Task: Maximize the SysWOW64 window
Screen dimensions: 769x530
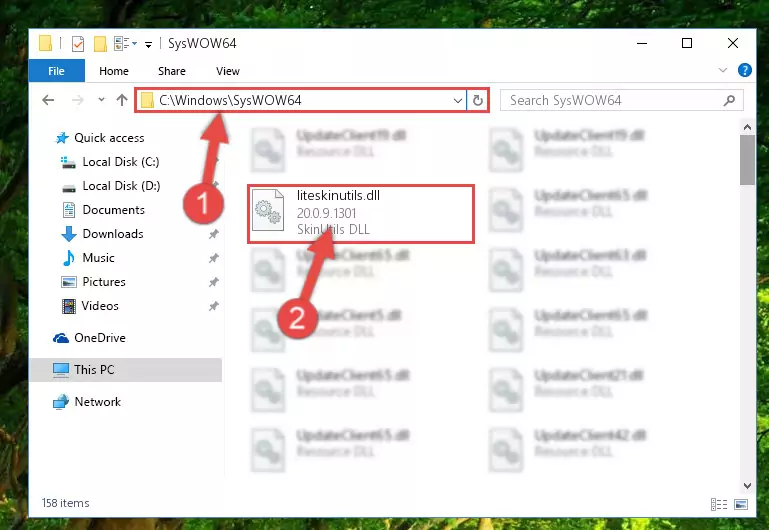Action: pos(687,43)
